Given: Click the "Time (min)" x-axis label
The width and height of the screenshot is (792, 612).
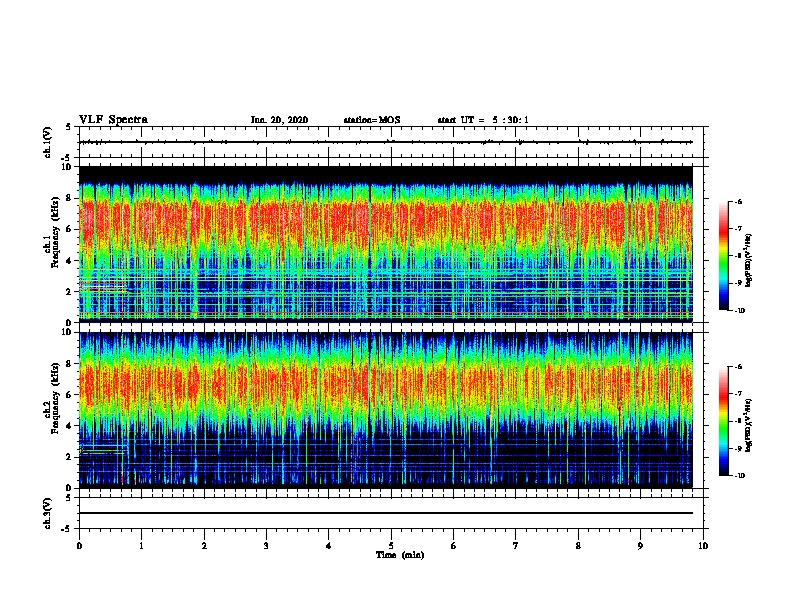Looking at the screenshot, I should tap(400, 555).
